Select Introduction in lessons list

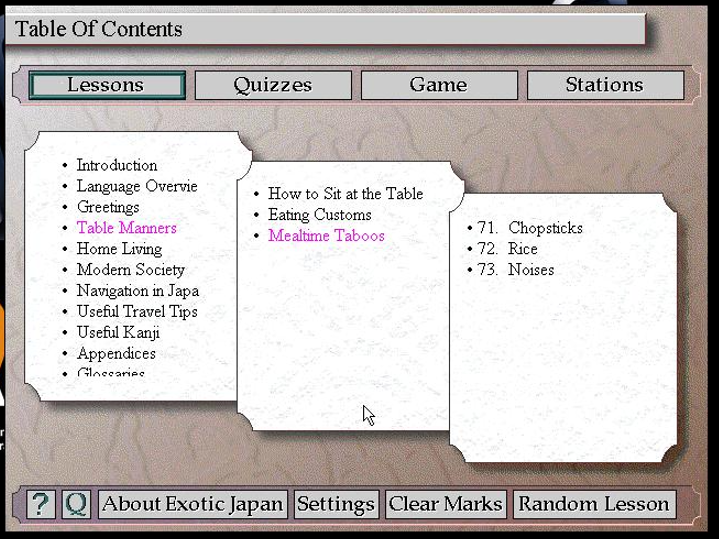[116, 165]
